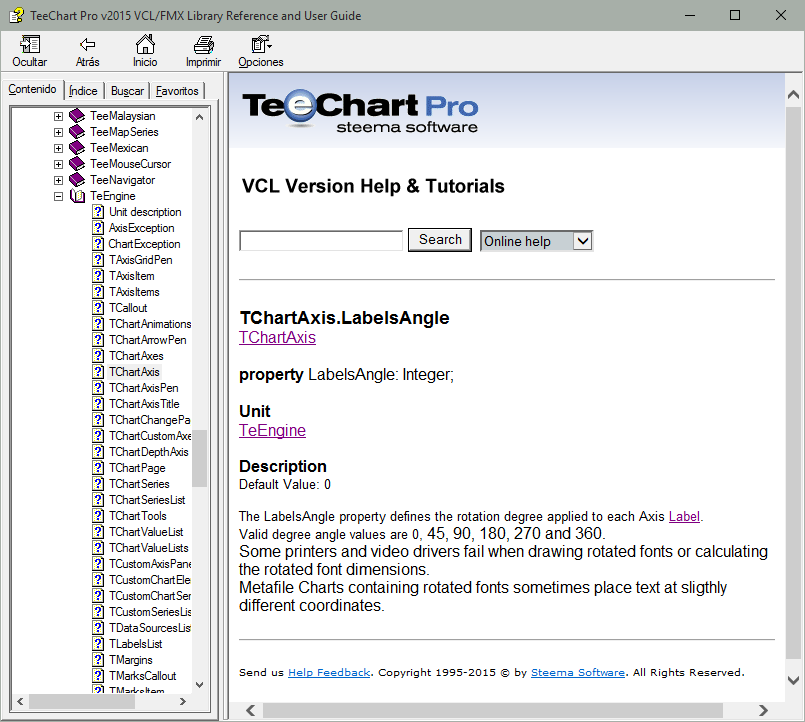The width and height of the screenshot is (805, 722).
Task: Click the help-page icon beside TChartAxis
Action: pos(98,371)
